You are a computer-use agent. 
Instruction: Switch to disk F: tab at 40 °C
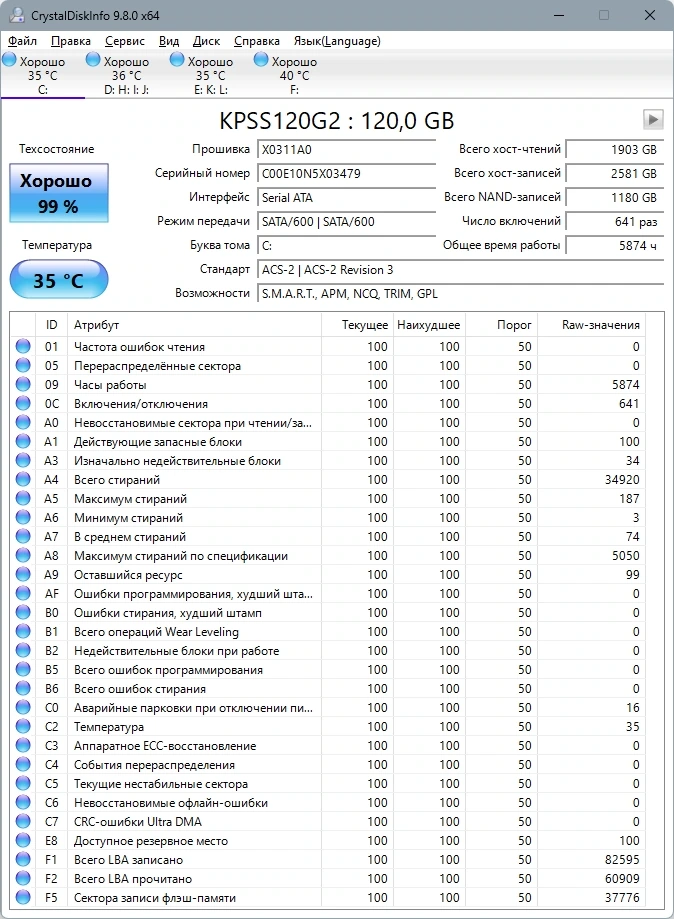coord(294,74)
